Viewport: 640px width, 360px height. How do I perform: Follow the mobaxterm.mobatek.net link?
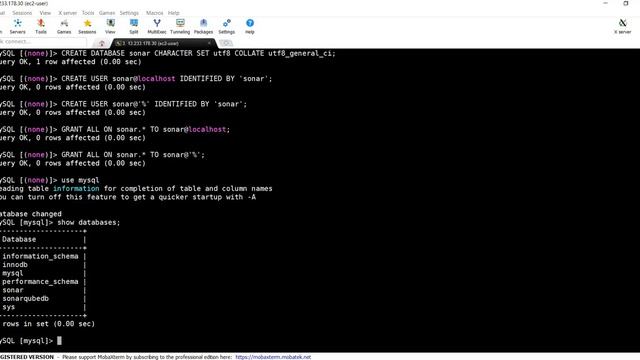273,357
